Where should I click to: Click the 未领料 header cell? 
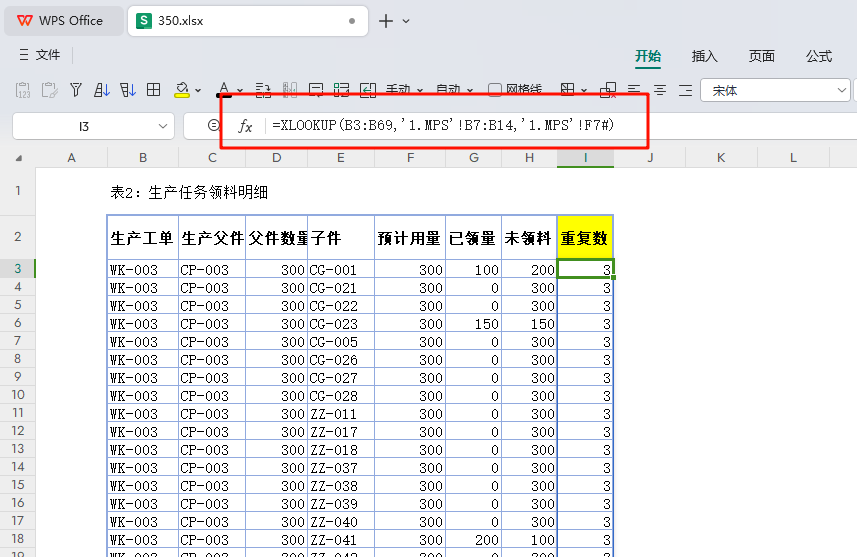tap(529, 237)
